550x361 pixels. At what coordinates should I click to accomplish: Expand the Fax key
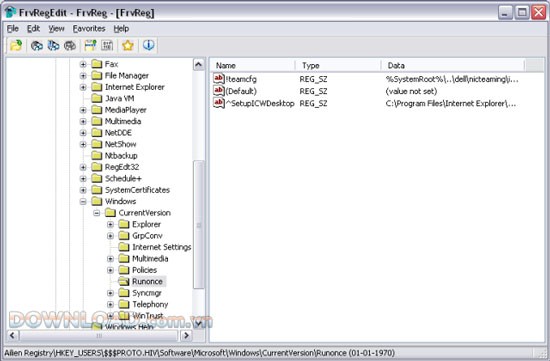pyautogui.click(x=83, y=64)
